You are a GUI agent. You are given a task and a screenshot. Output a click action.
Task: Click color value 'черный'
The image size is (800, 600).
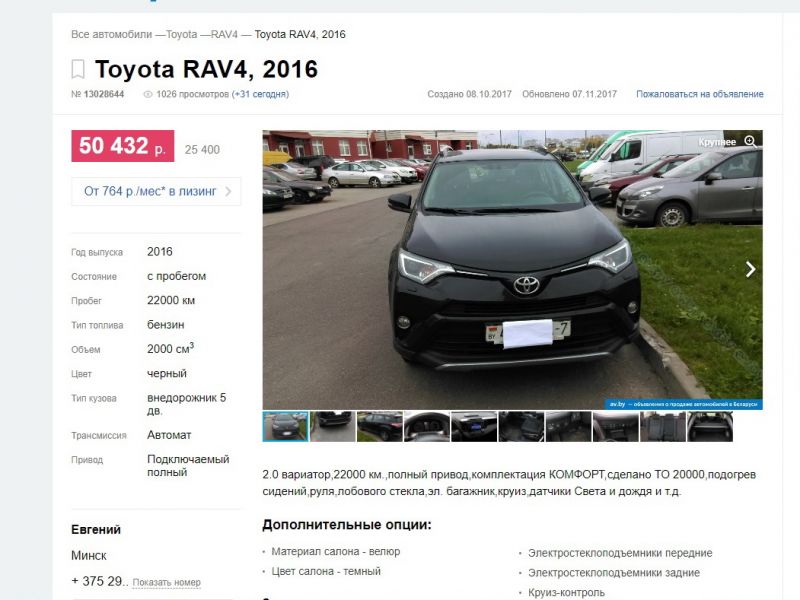pyautogui.click(x=167, y=373)
